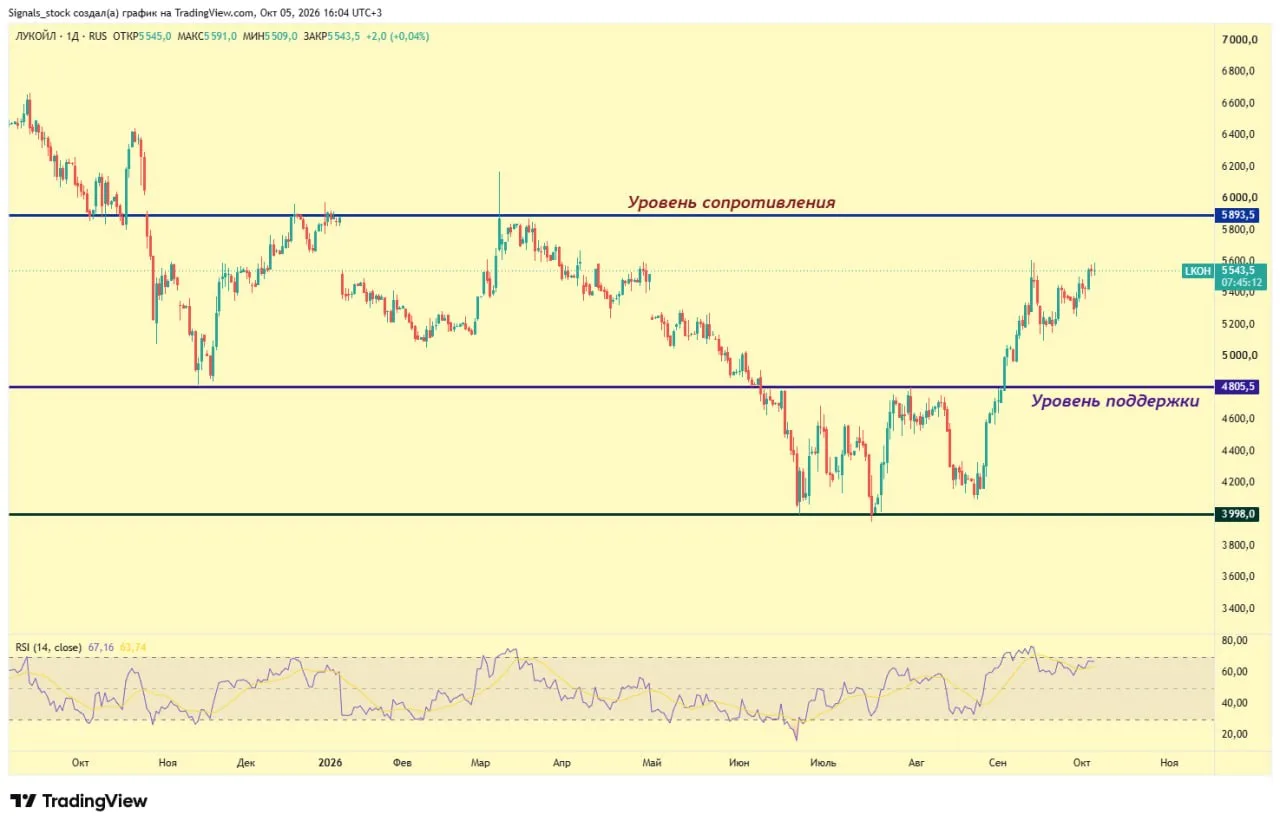Click the 'Уровень поддержки' label
This screenshot has width=1280, height=827.
(x=1114, y=401)
